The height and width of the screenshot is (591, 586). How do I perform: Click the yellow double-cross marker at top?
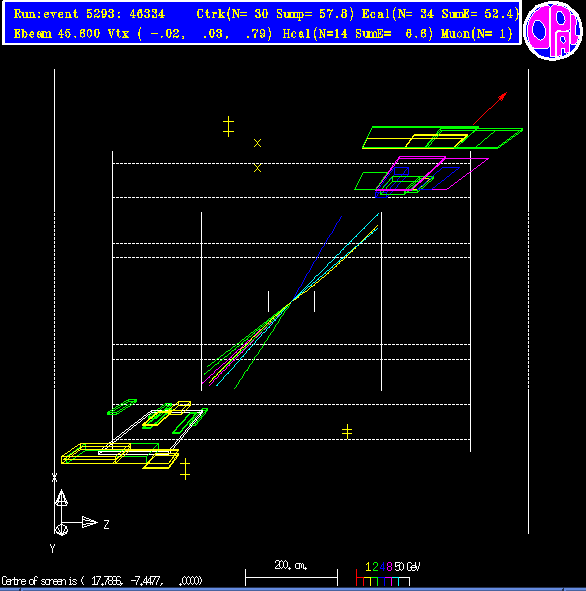click(228, 126)
